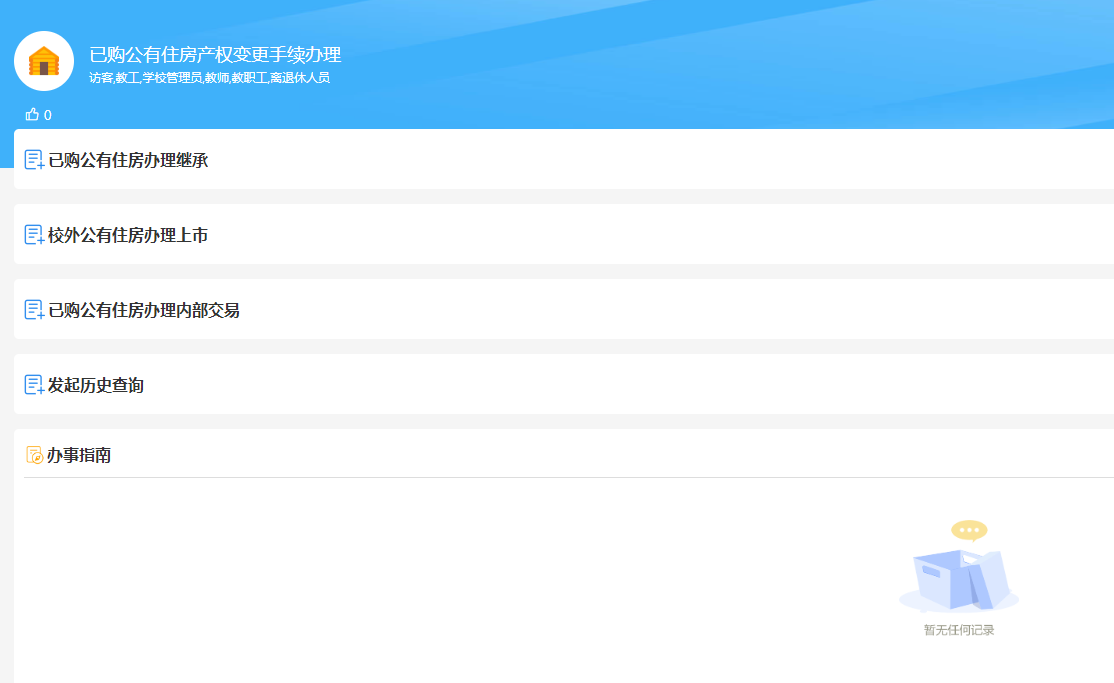This screenshot has width=1114, height=683.
Task: Select the 办事指南 section heading
Action: tap(79, 455)
